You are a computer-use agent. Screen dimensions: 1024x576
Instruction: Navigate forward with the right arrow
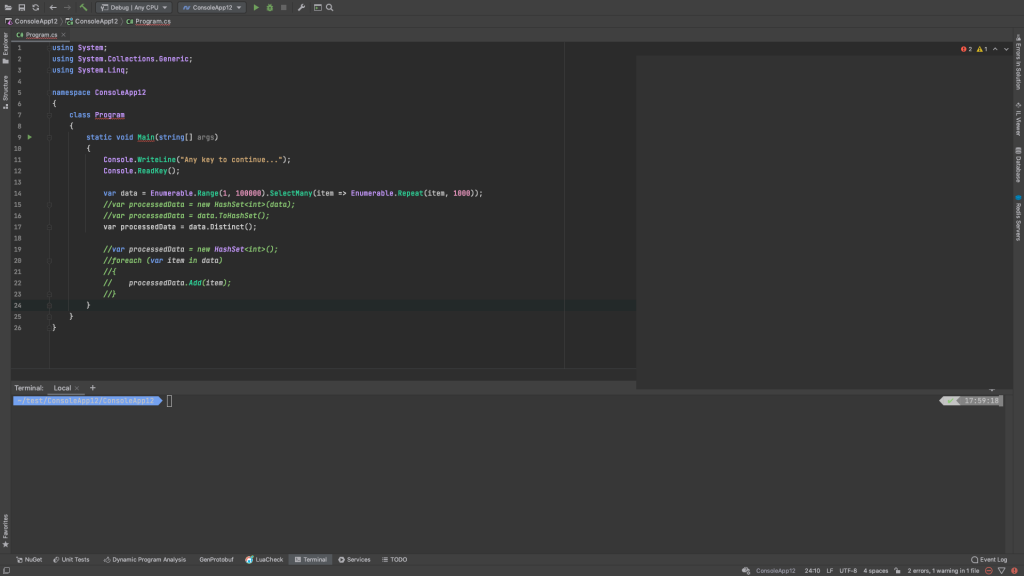coord(67,8)
